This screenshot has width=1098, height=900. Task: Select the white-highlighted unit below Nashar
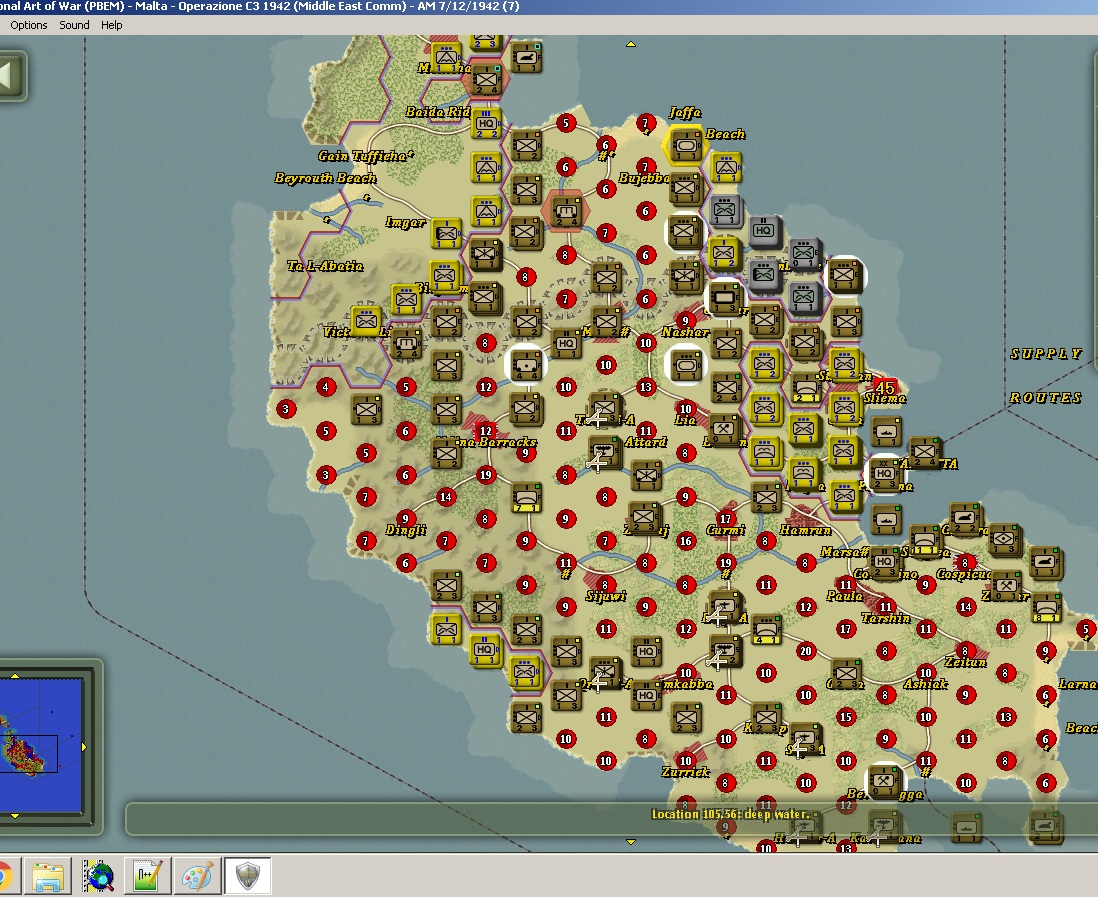pos(686,366)
